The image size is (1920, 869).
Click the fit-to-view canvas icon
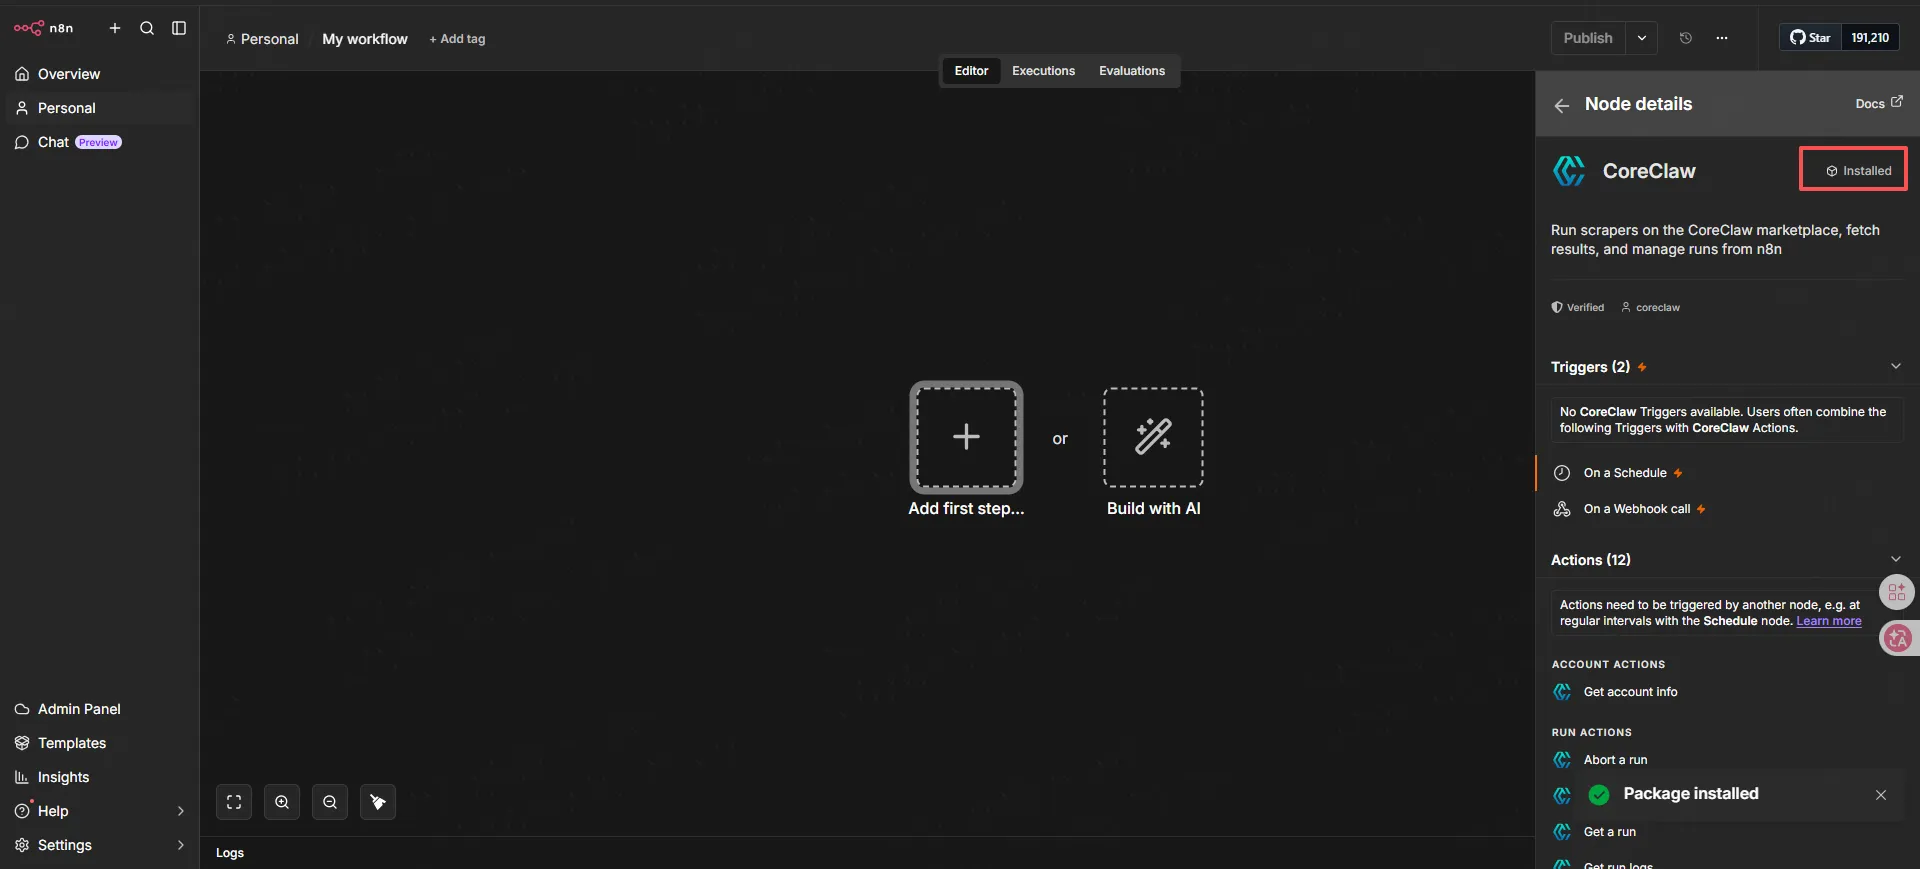coord(234,802)
